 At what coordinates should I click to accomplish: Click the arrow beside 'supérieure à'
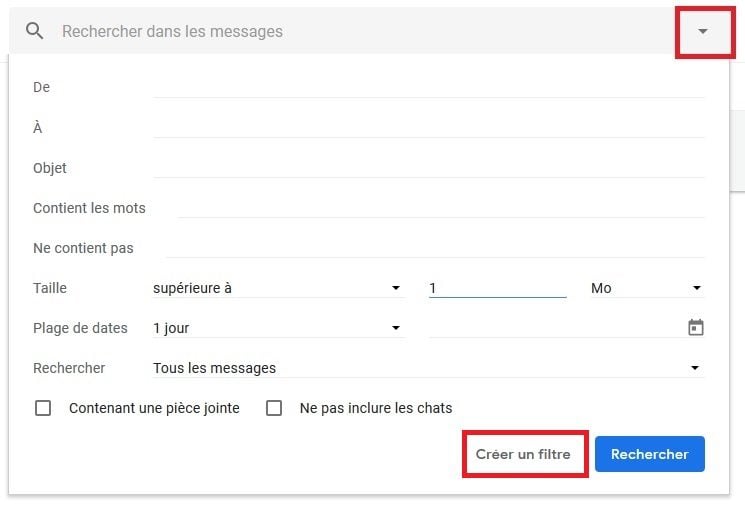pyautogui.click(x=396, y=288)
